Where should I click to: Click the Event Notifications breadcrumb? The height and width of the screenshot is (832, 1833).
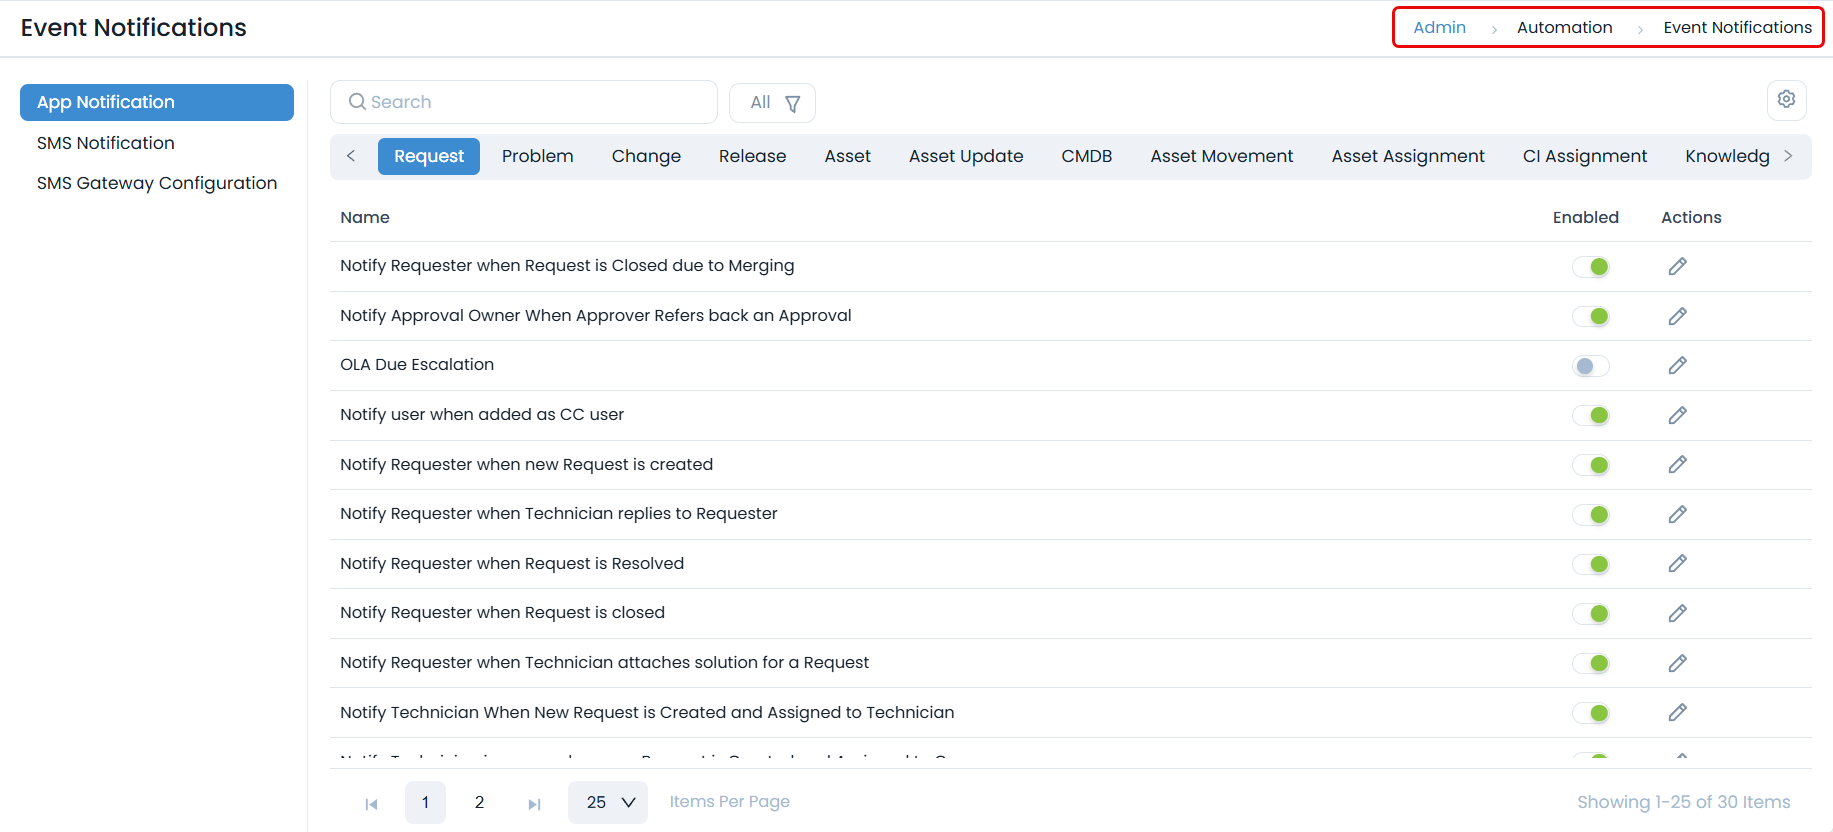[1737, 27]
